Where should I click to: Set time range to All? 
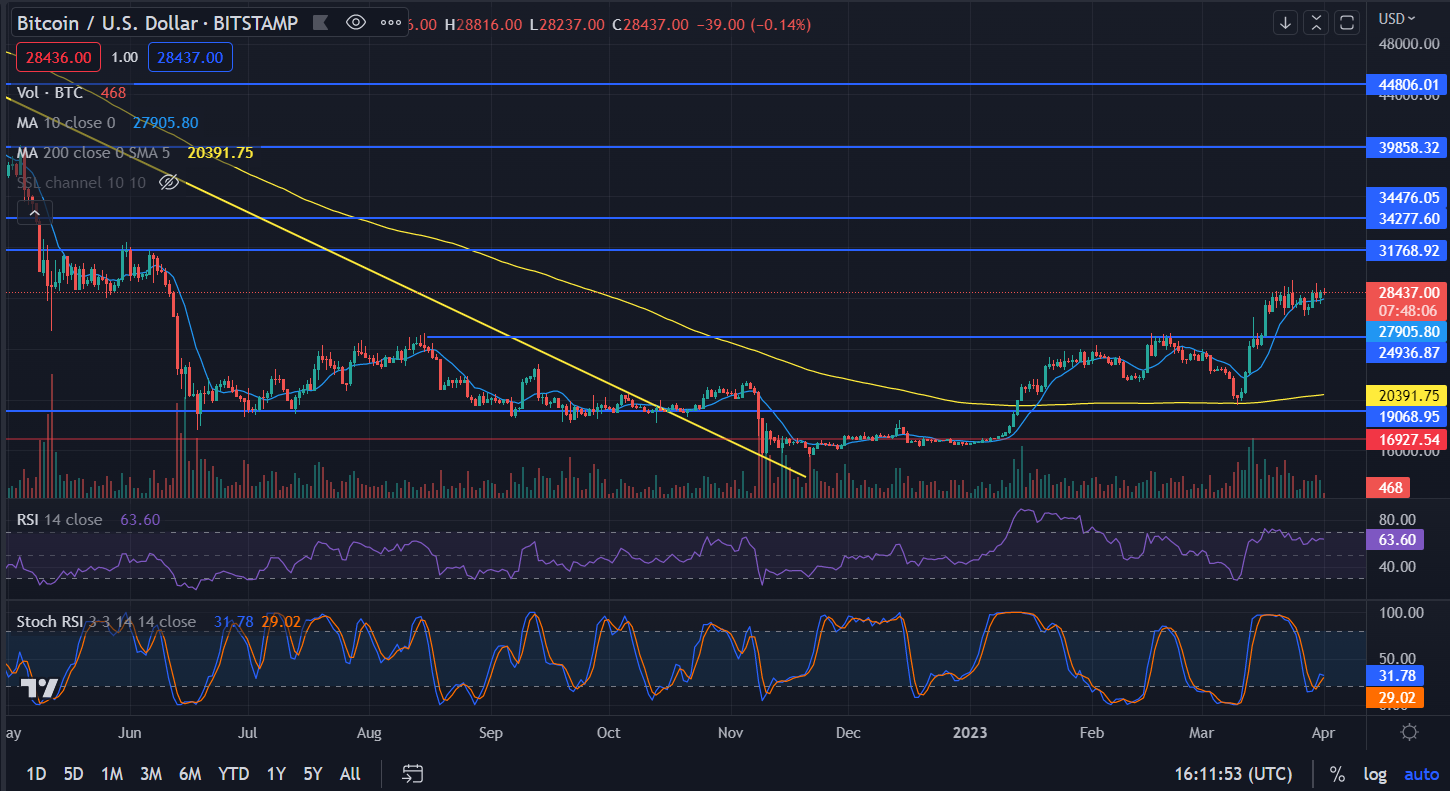pyautogui.click(x=350, y=773)
